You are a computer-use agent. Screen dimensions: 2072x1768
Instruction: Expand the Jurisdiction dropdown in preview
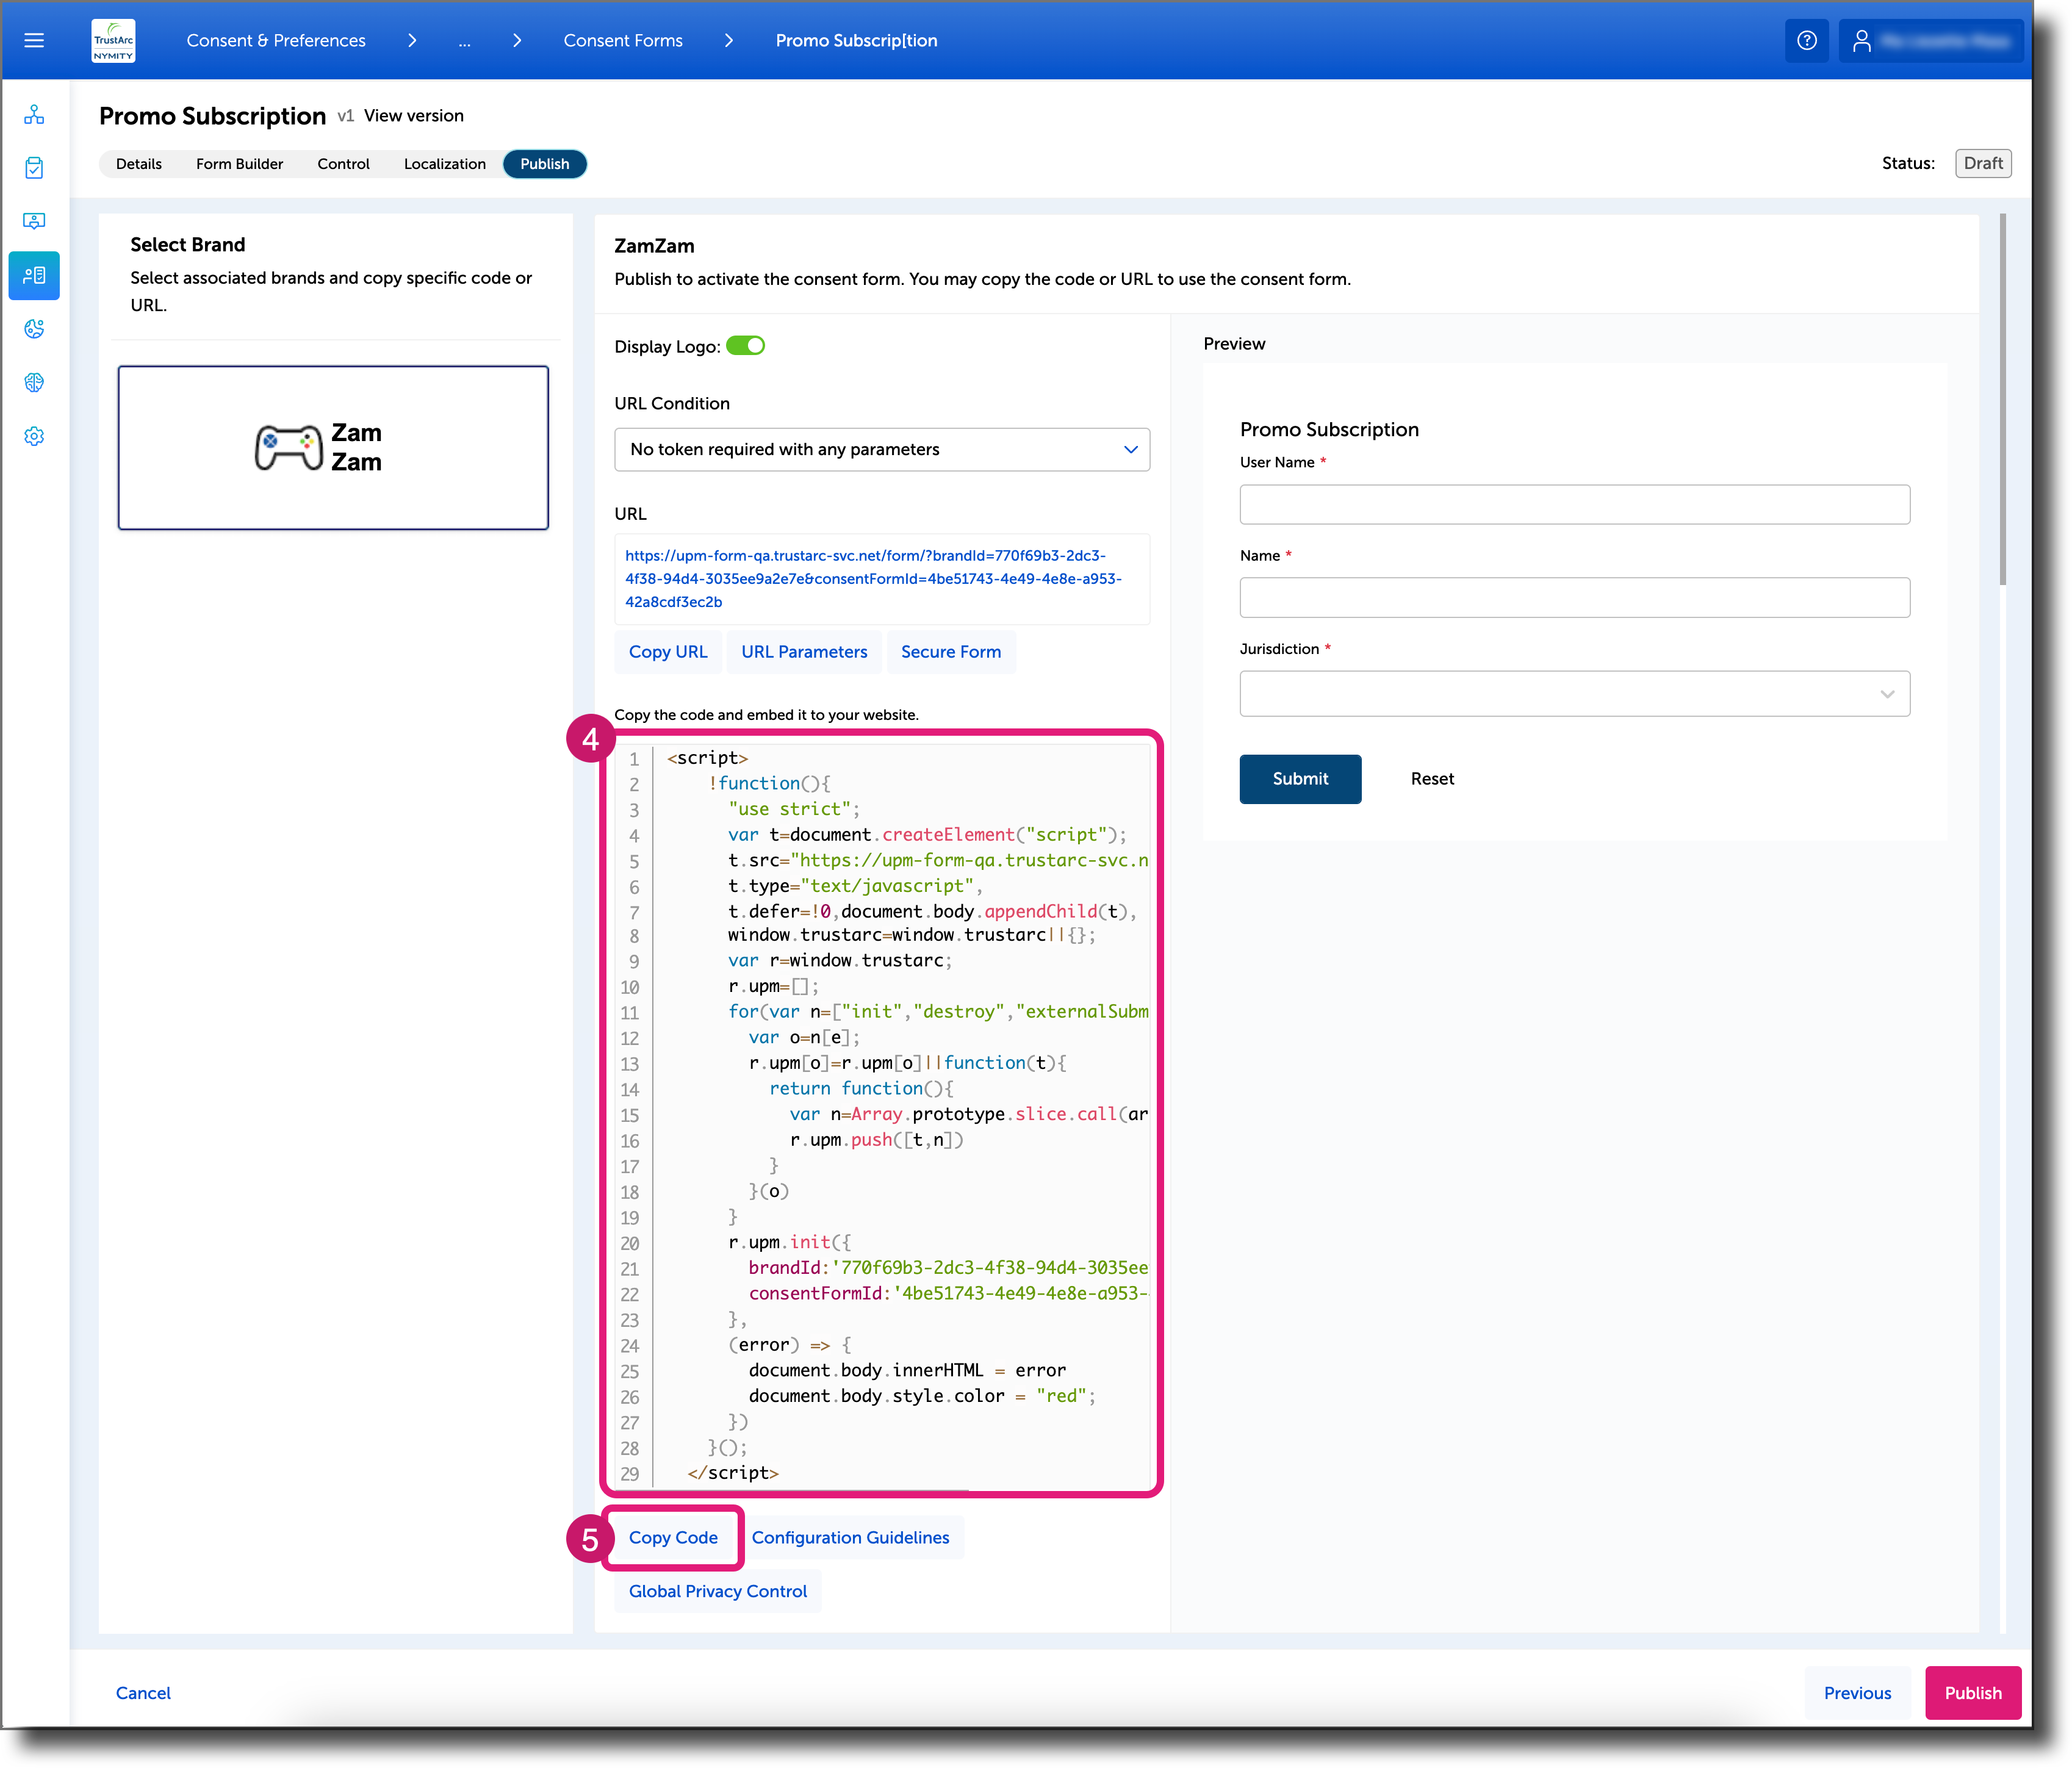[1574, 693]
